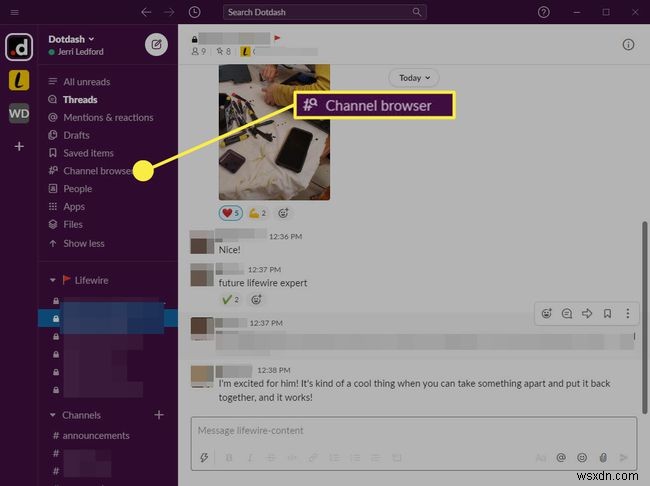Click the Search Dotdash field

pyautogui.click(x=325, y=12)
